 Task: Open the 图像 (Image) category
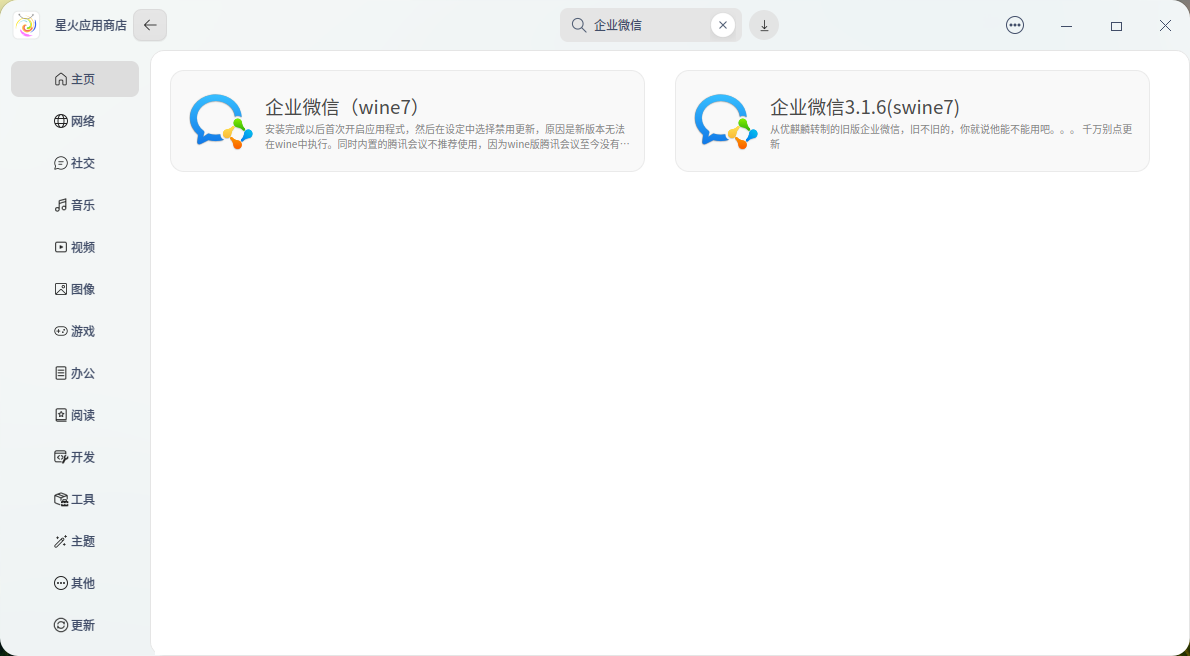[x=74, y=289]
